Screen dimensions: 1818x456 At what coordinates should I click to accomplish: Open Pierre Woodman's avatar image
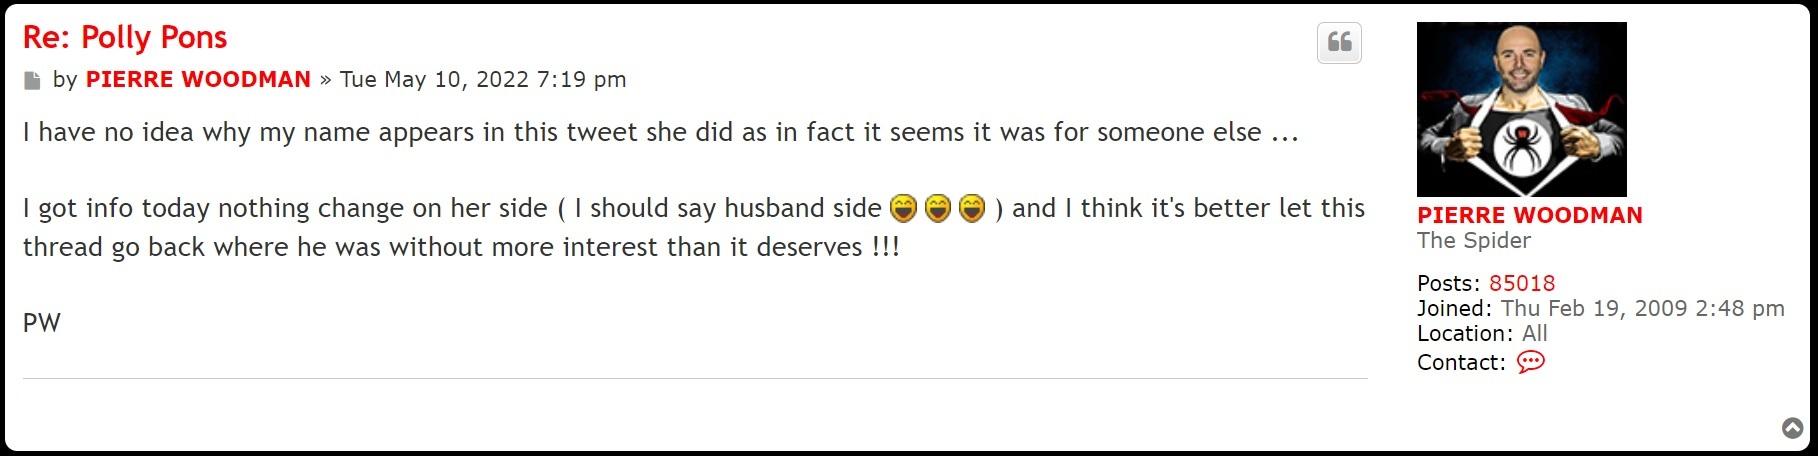click(x=1521, y=109)
